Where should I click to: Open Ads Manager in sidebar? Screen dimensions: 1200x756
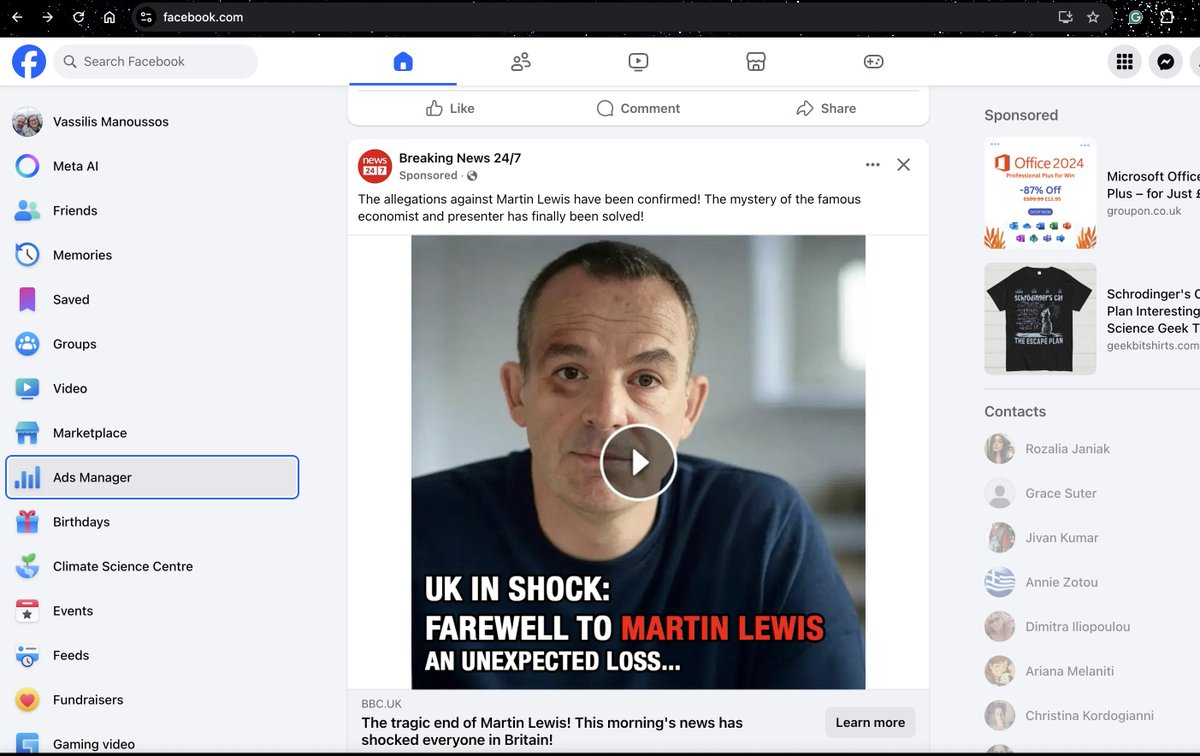[x=152, y=477]
